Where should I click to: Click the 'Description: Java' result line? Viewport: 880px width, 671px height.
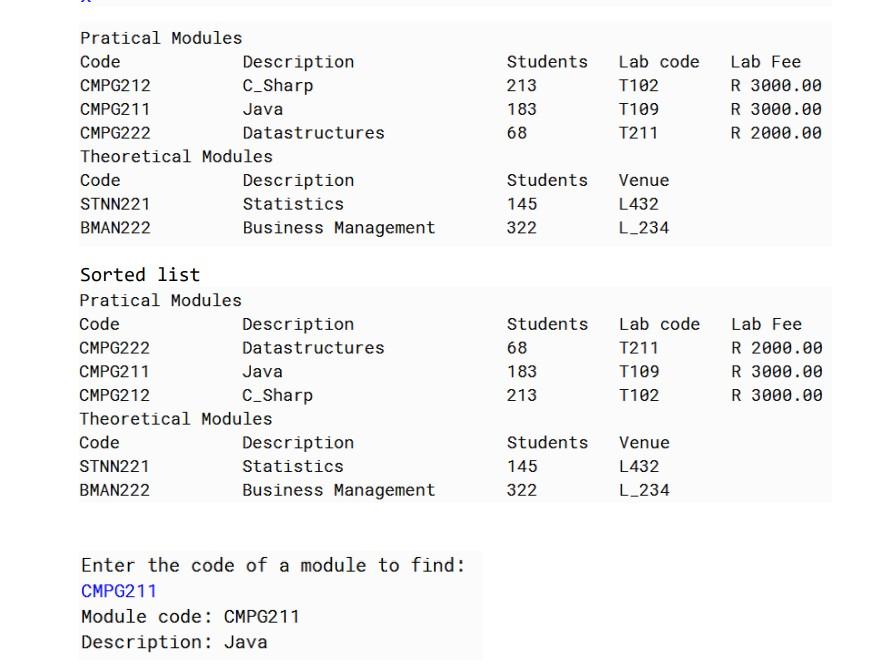[174, 642]
